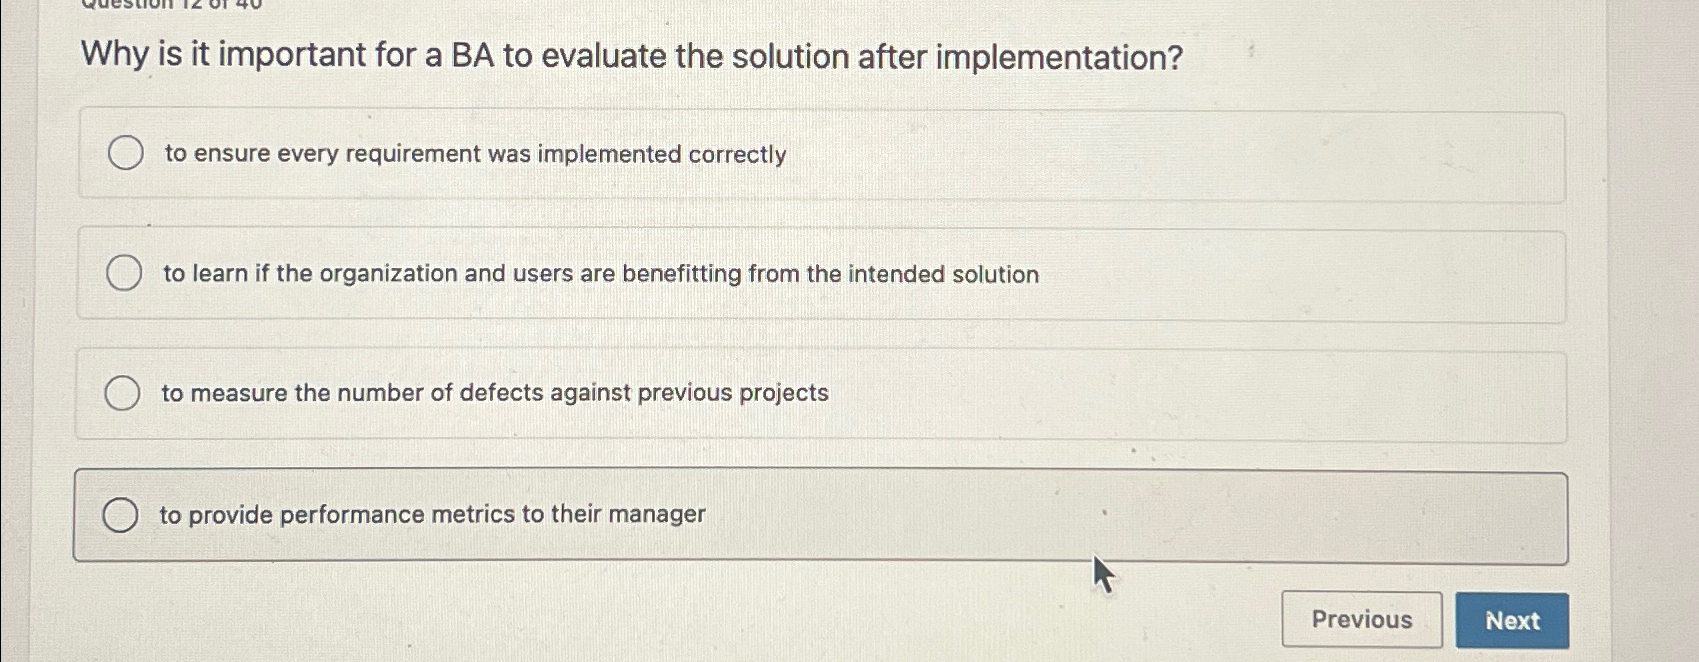Mark the radio button for the third answer
Viewport: 1699px width, 662px height.
tap(124, 393)
